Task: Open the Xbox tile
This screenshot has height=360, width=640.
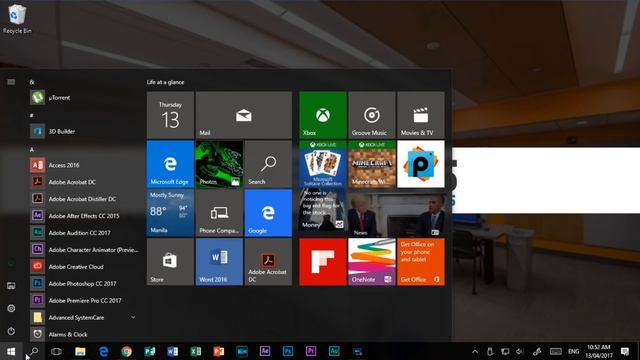Action: coord(323,115)
